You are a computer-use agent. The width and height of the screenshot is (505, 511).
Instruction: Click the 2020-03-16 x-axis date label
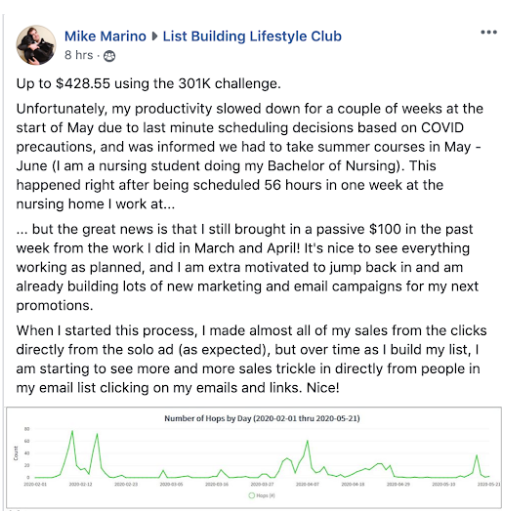[x=217, y=484]
